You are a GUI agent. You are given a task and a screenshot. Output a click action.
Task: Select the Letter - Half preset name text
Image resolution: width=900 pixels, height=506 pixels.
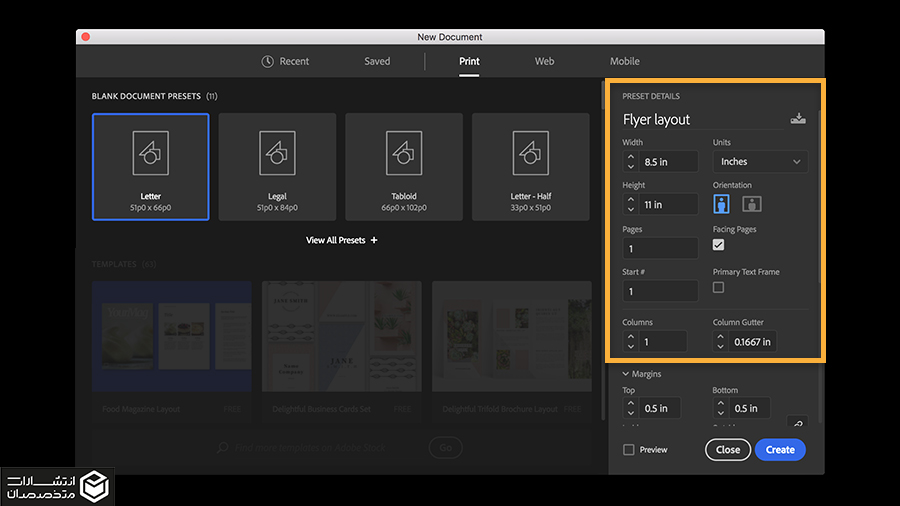pyautogui.click(x=531, y=196)
